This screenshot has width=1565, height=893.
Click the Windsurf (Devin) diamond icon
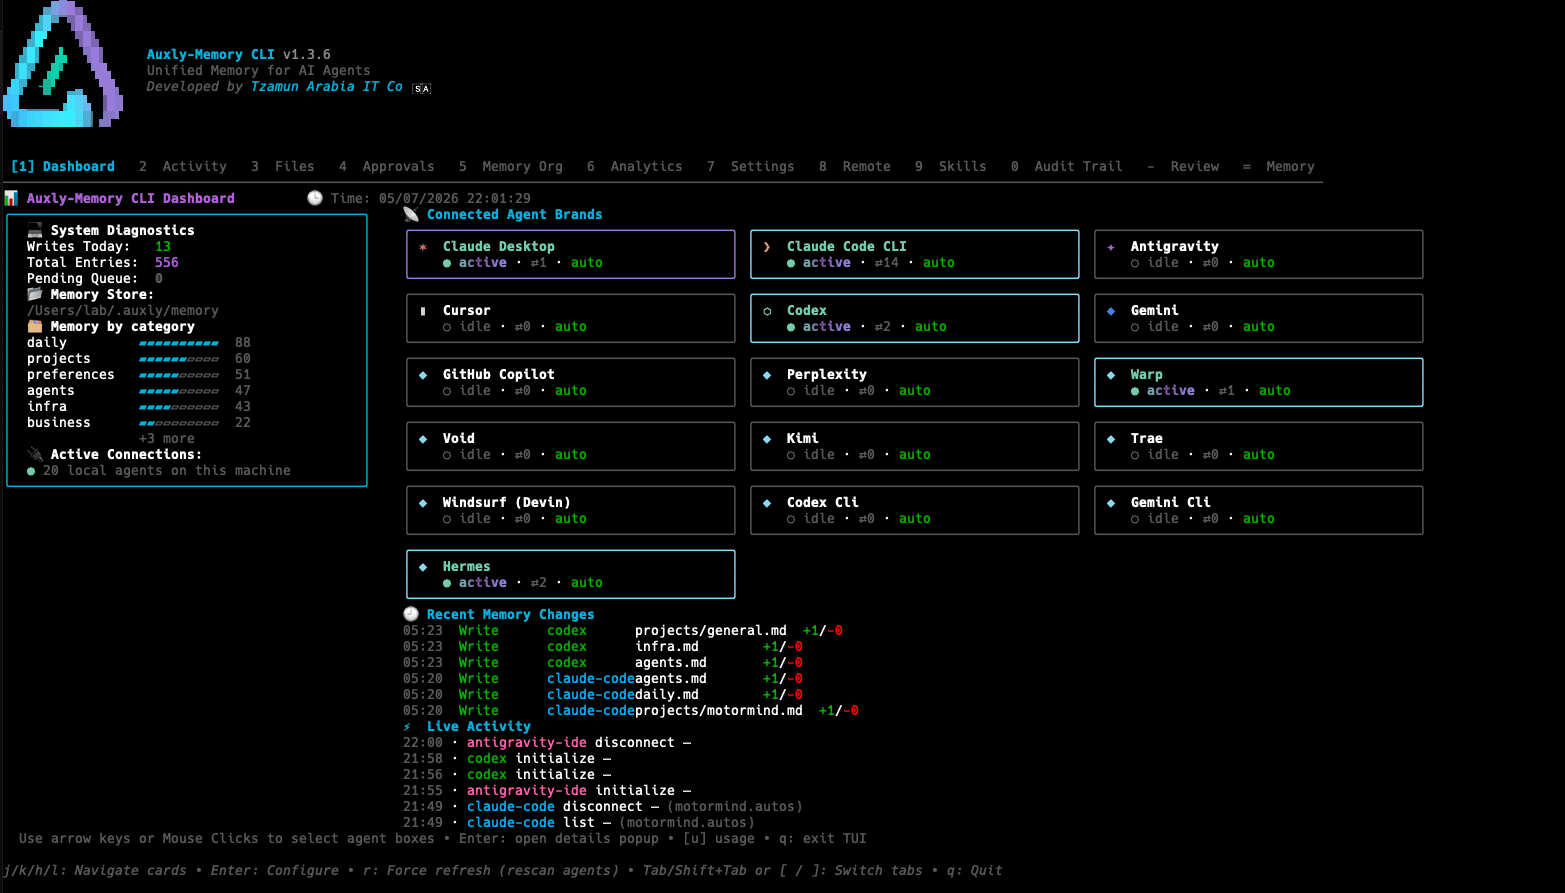(x=423, y=503)
